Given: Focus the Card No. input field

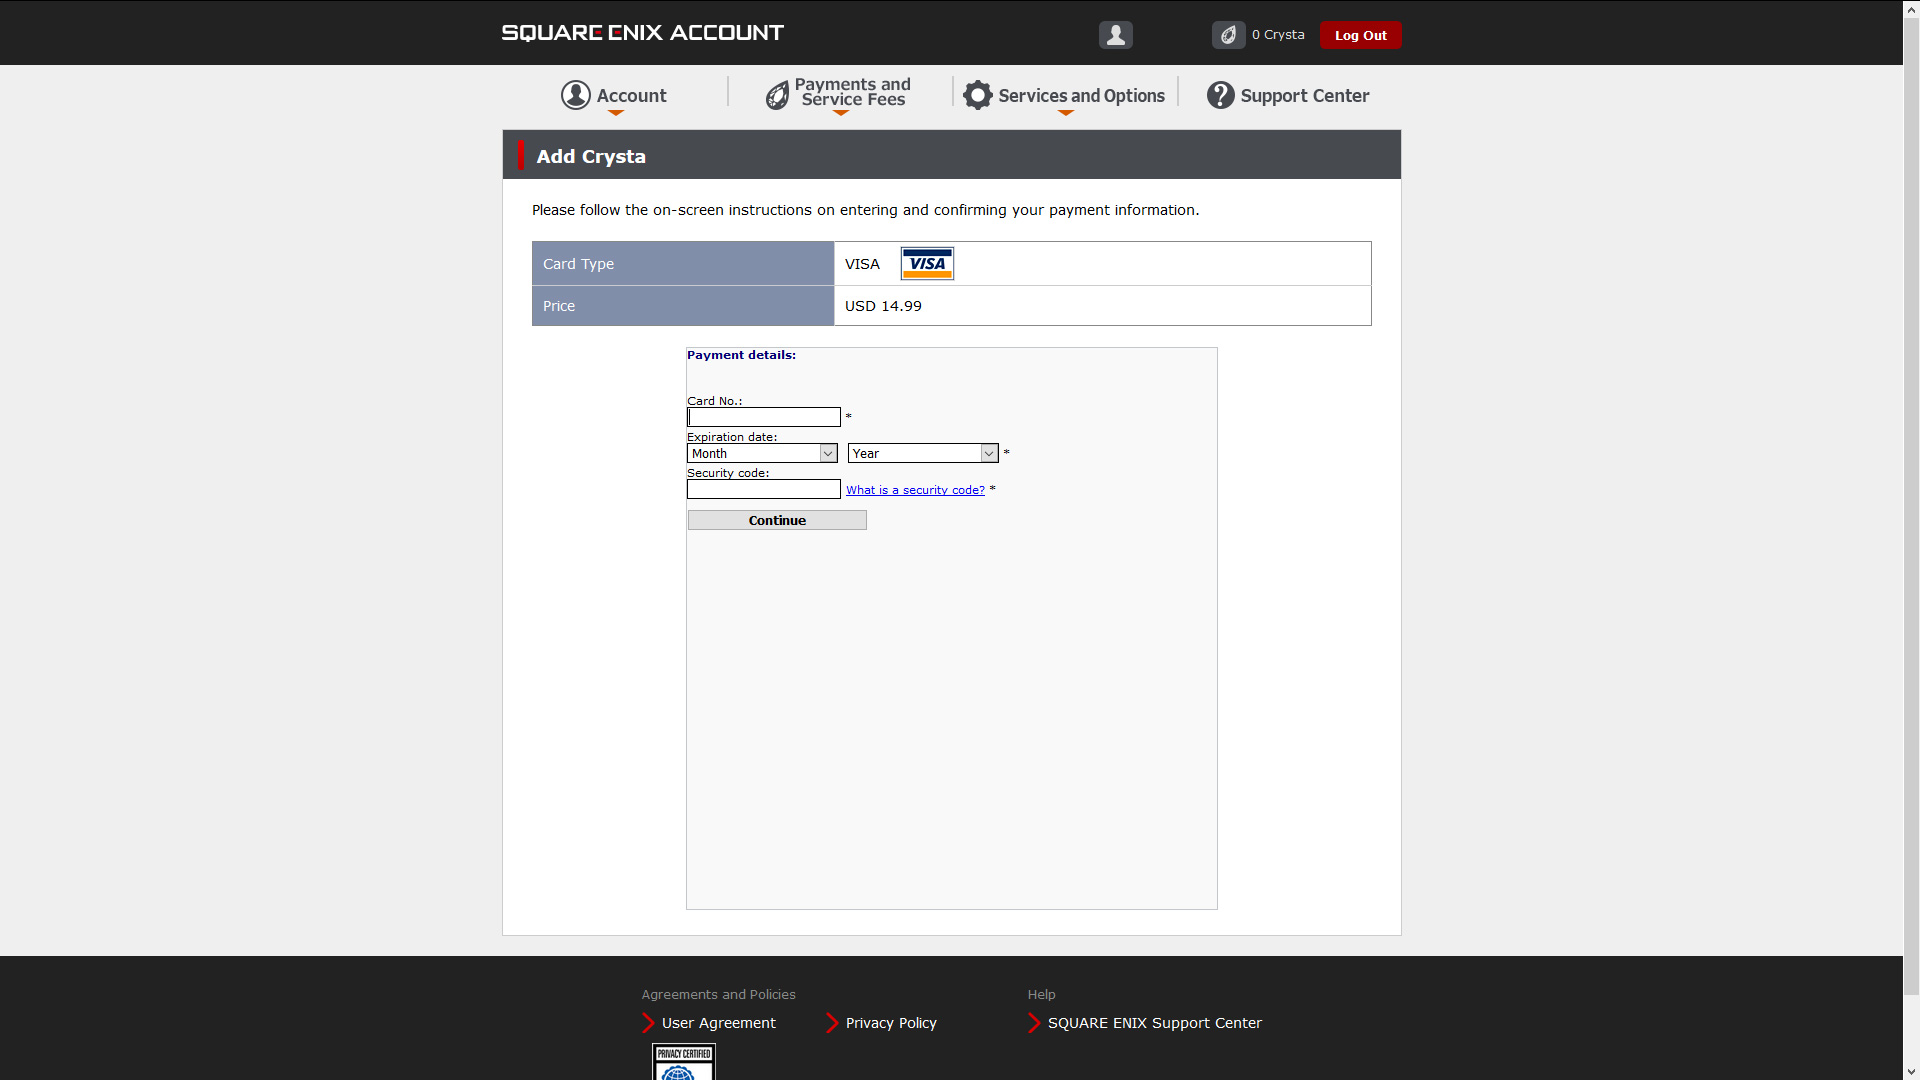Looking at the screenshot, I should [764, 417].
